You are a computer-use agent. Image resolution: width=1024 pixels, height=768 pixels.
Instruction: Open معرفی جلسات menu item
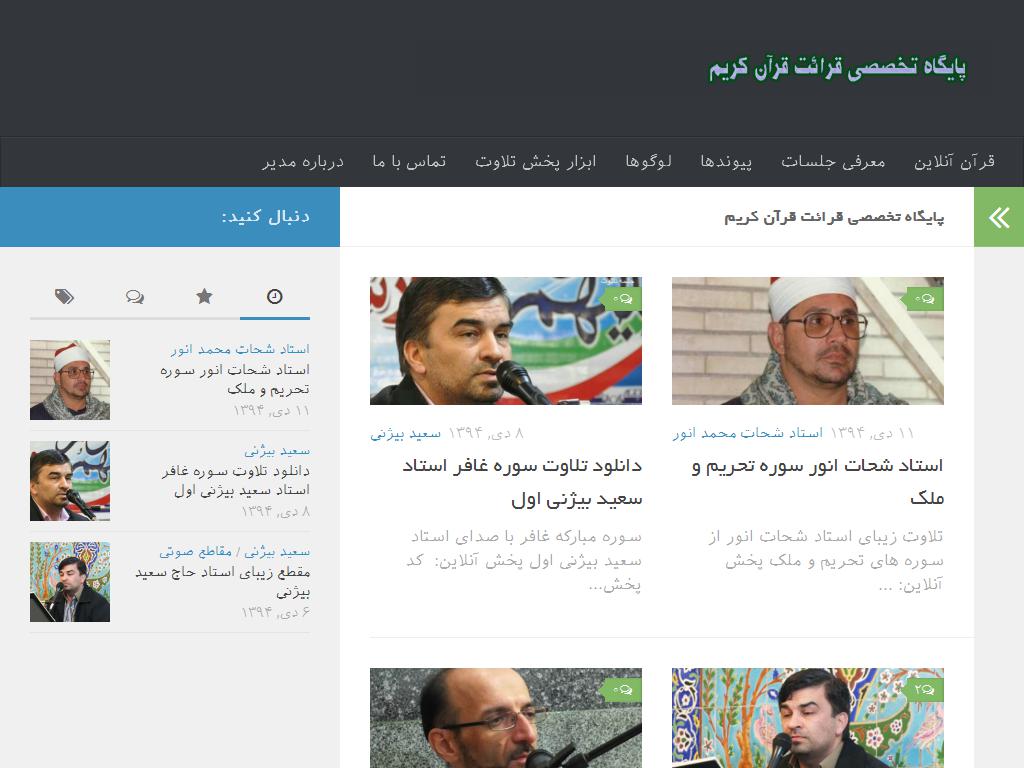click(833, 161)
